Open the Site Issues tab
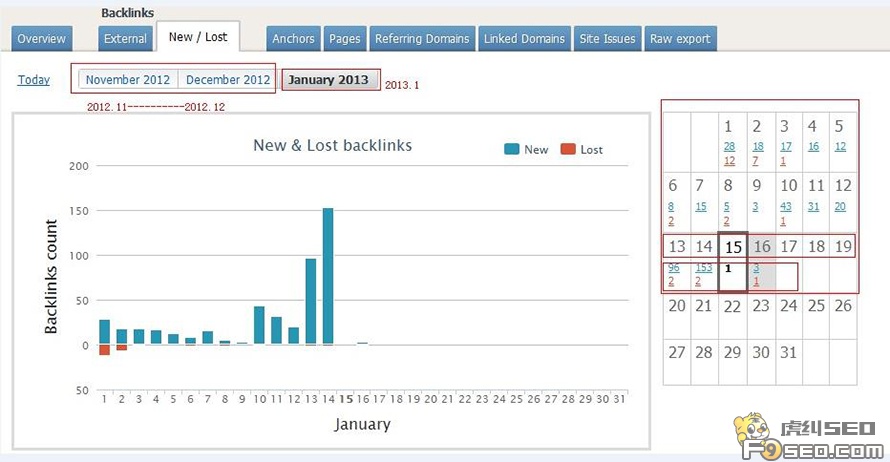This screenshot has width=890, height=462. coord(607,39)
